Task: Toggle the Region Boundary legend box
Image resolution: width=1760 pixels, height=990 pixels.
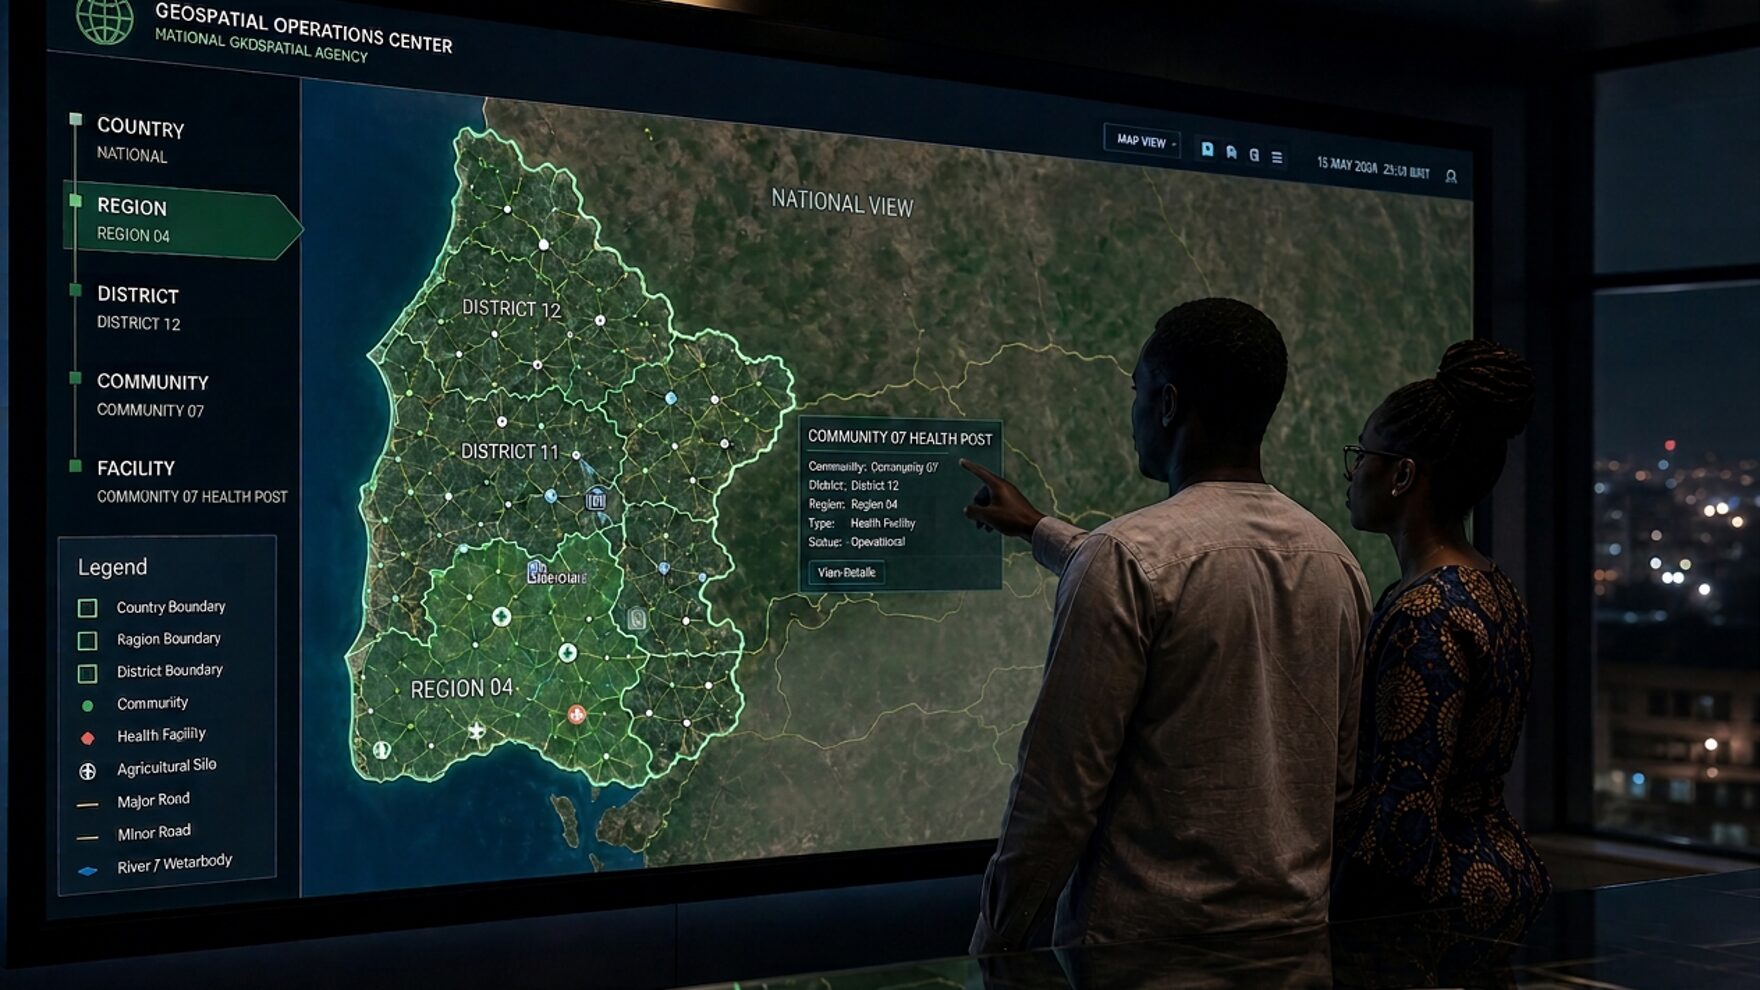Action: pos(88,641)
